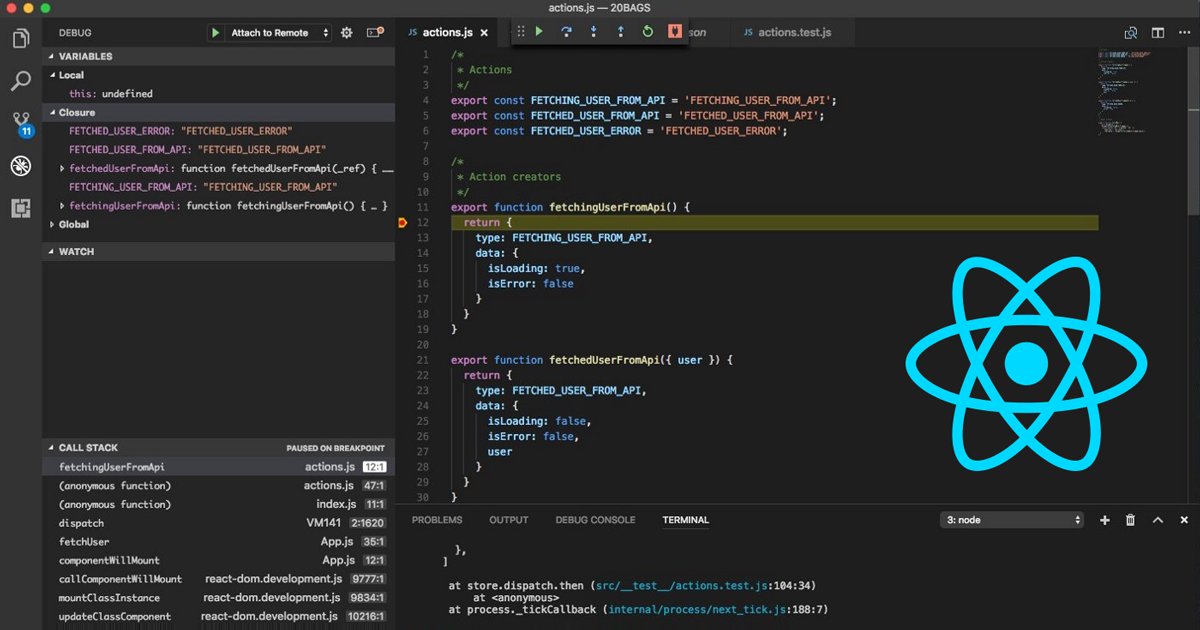Click the Step Into debug icon
The image size is (1200, 630).
pyautogui.click(x=594, y=31)
